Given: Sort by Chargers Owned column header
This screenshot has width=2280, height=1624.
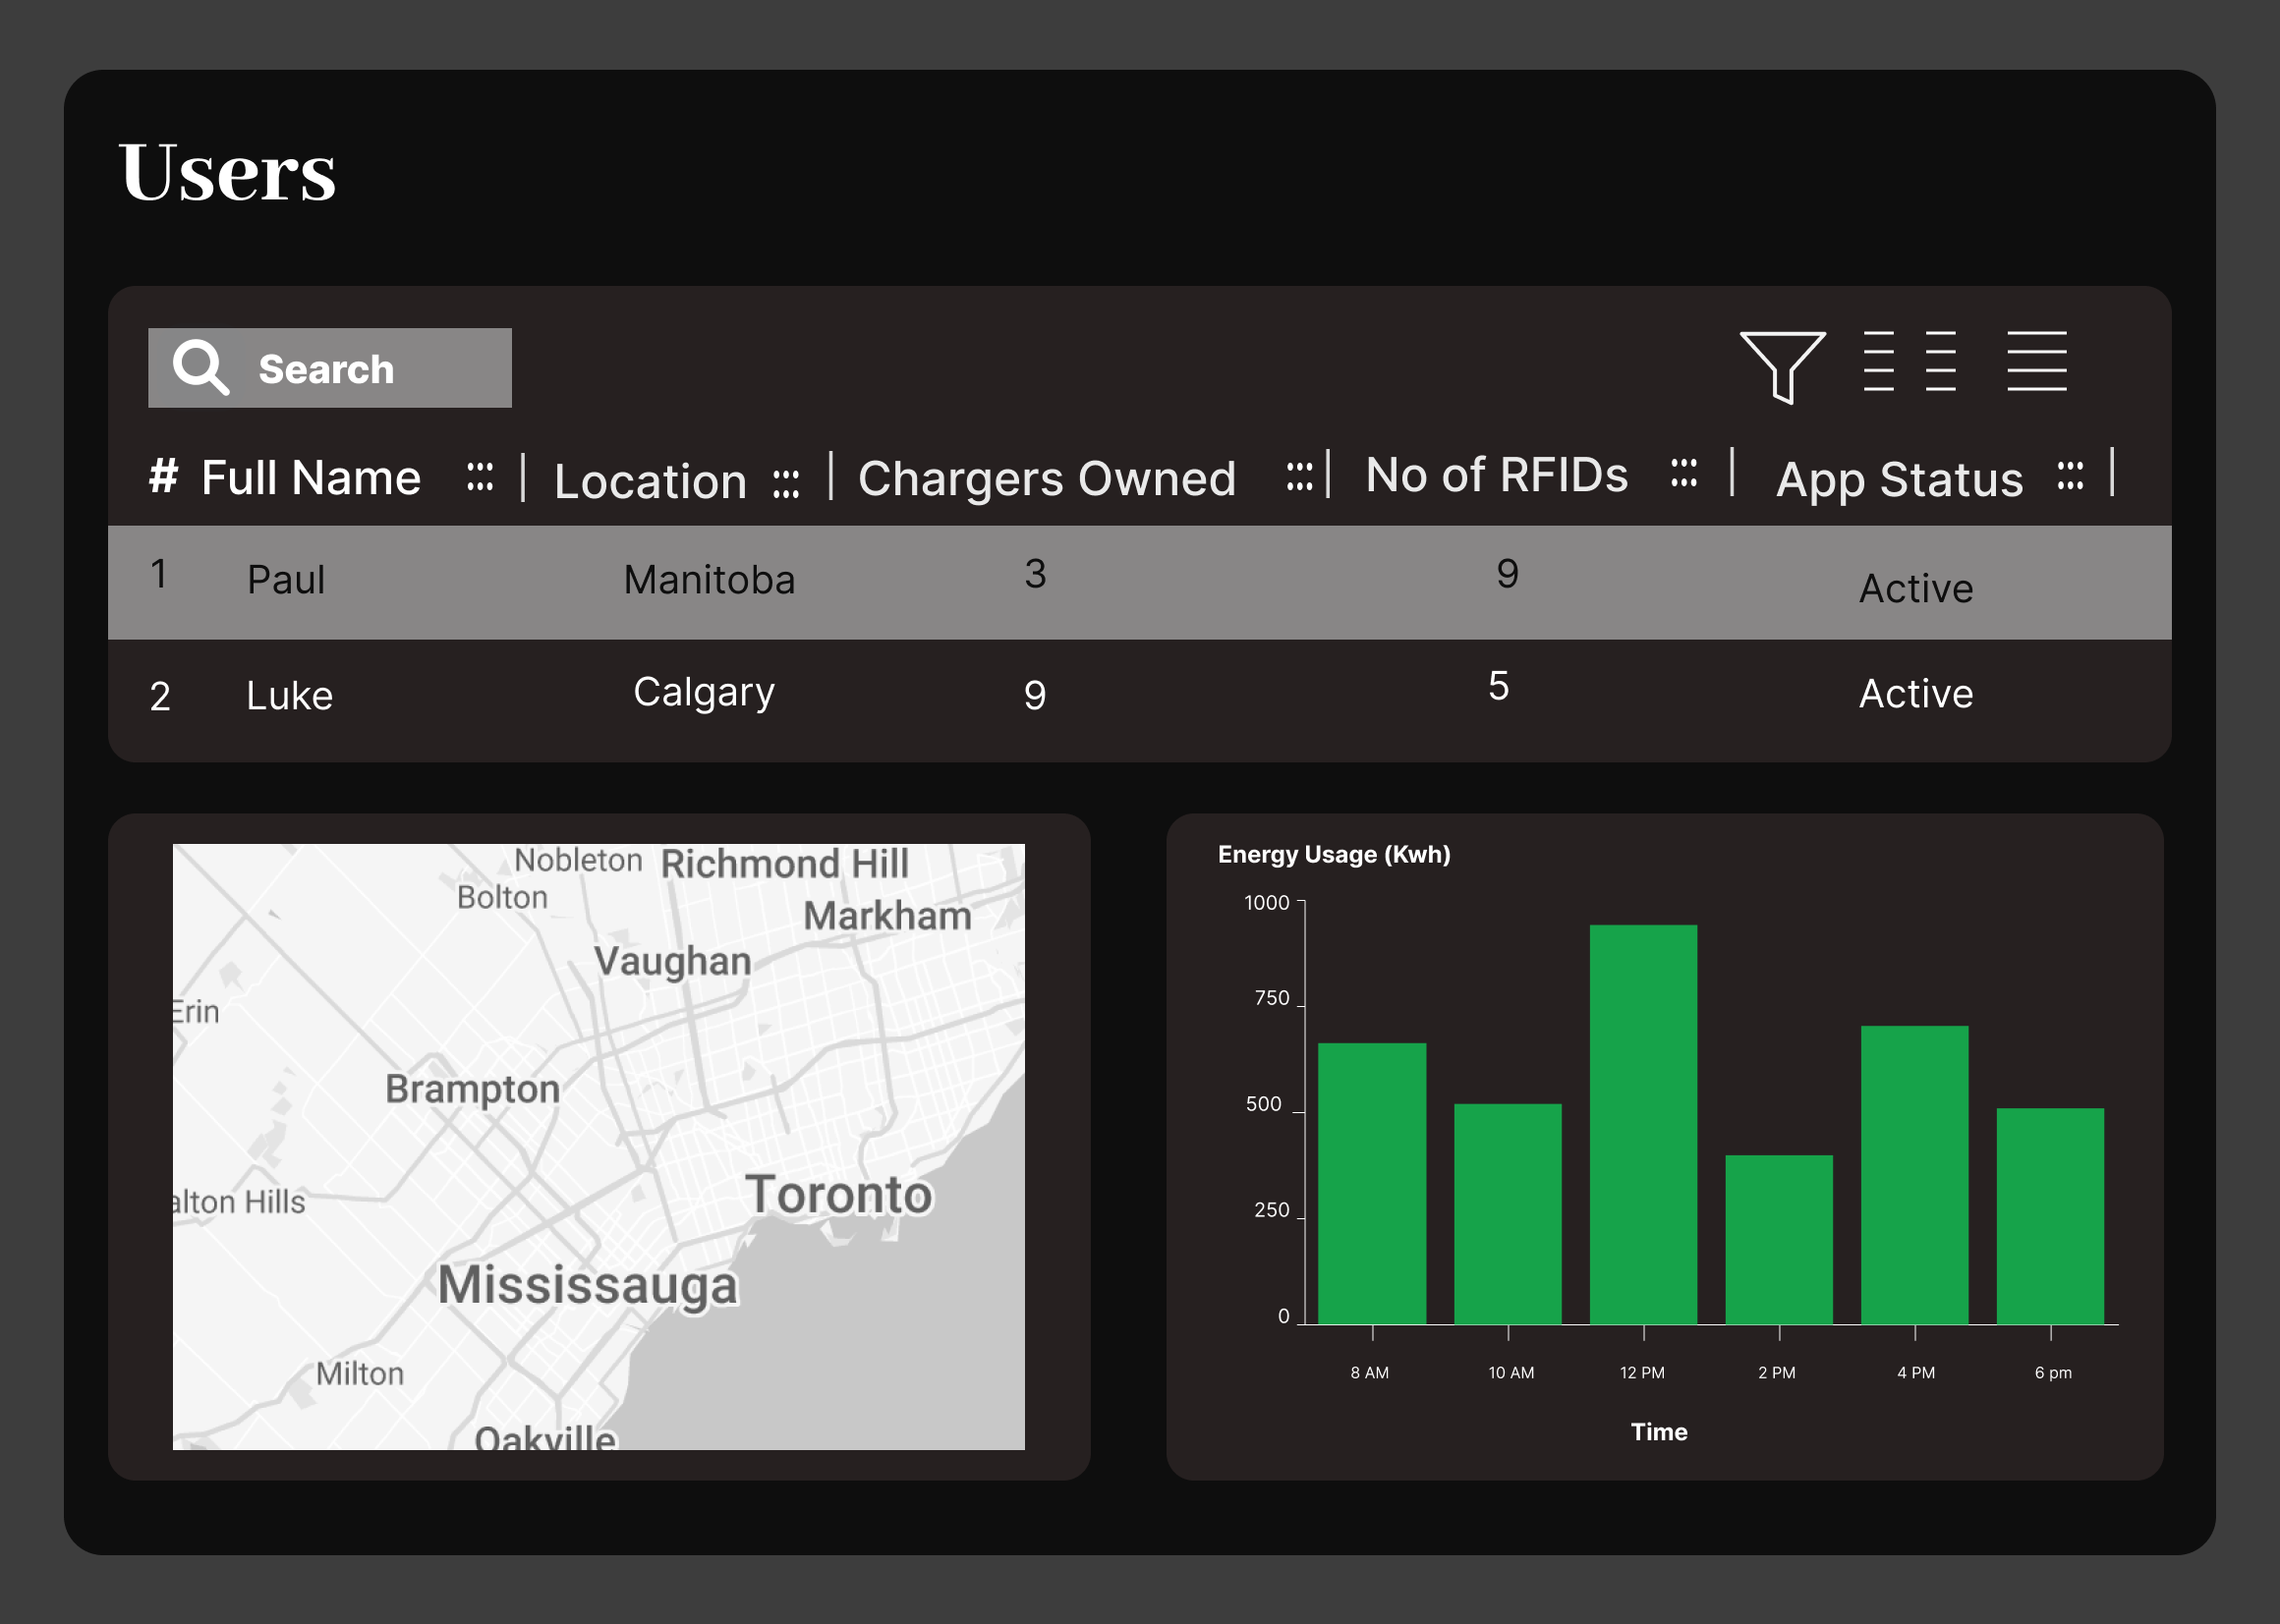Looking at the screenshot, I should pyautogui.click(x=1046, y=479).
